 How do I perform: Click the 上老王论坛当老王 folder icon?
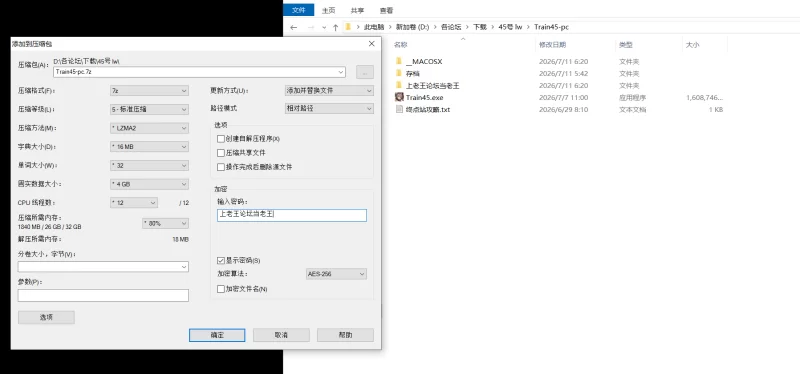(399, 85)
